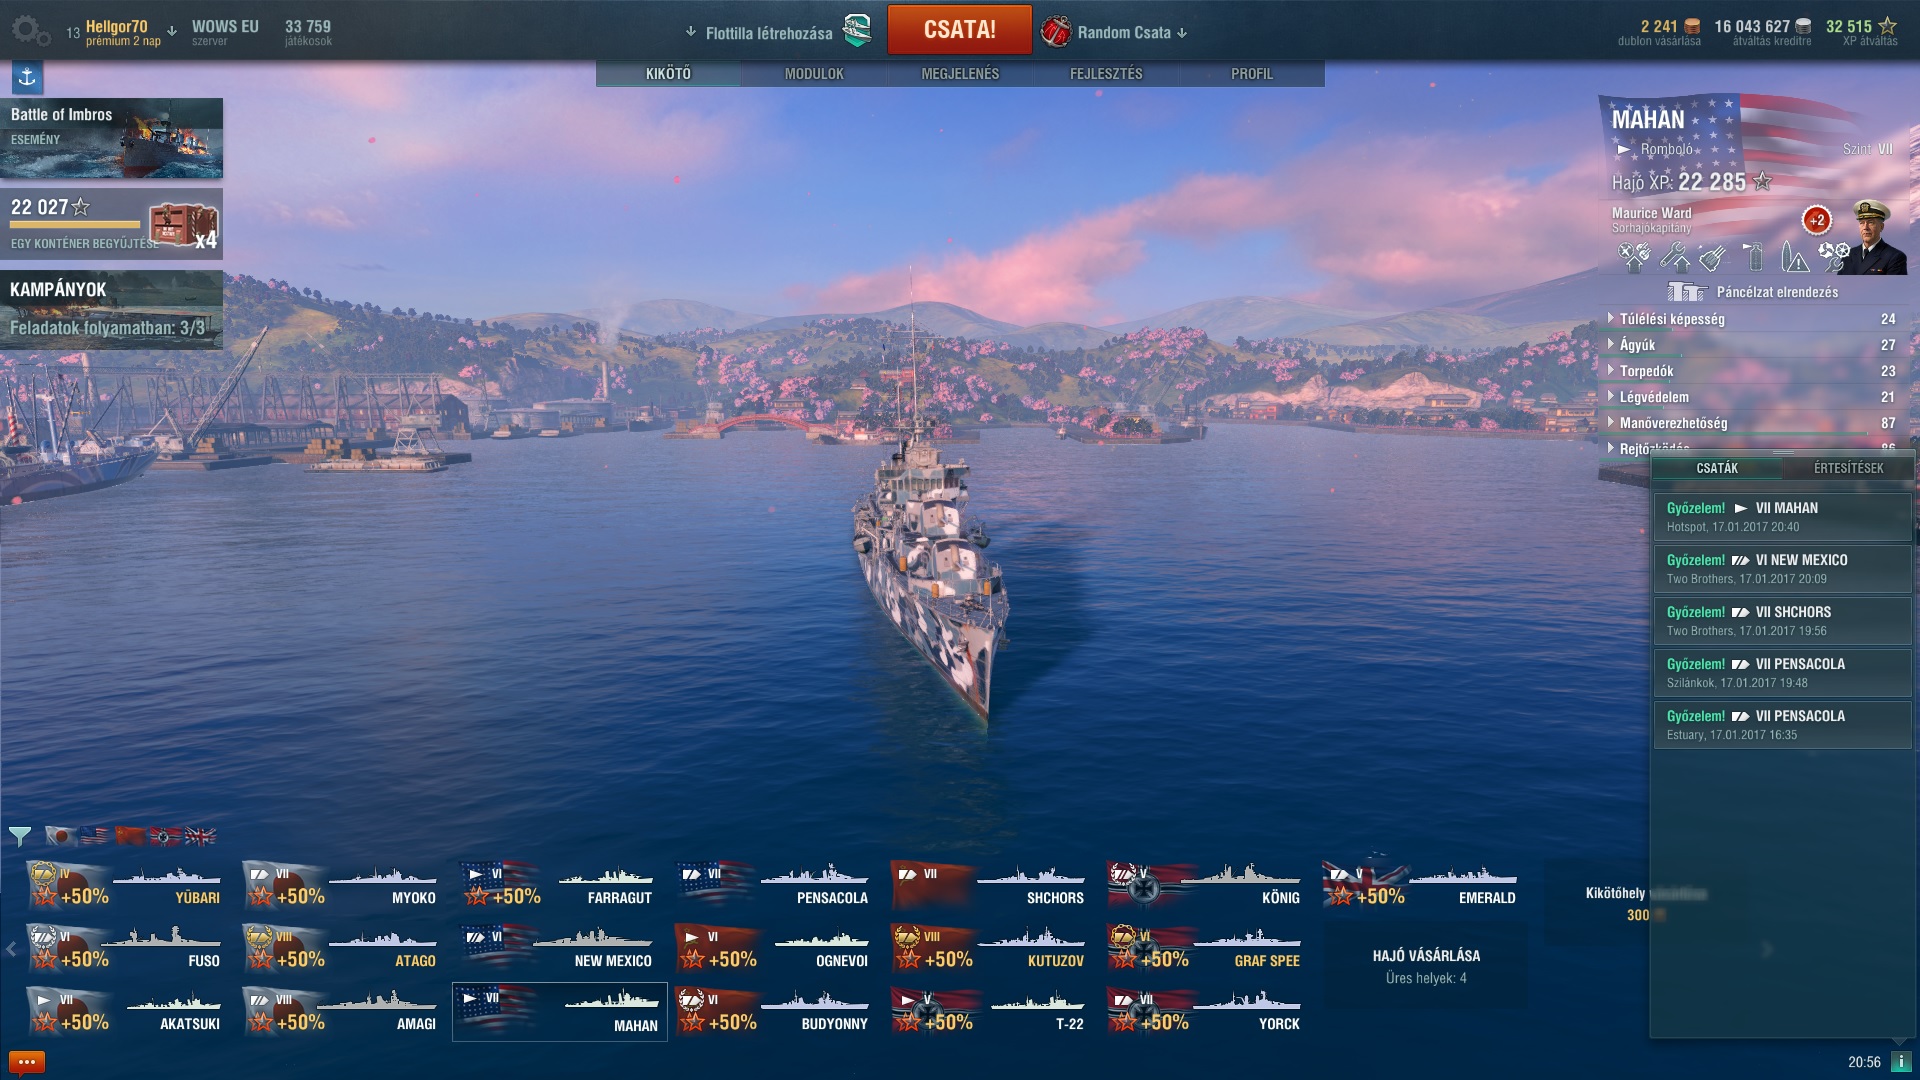Expand the Torpedók parameter row
The image size is (1920, 1080).
(1752, 371)
